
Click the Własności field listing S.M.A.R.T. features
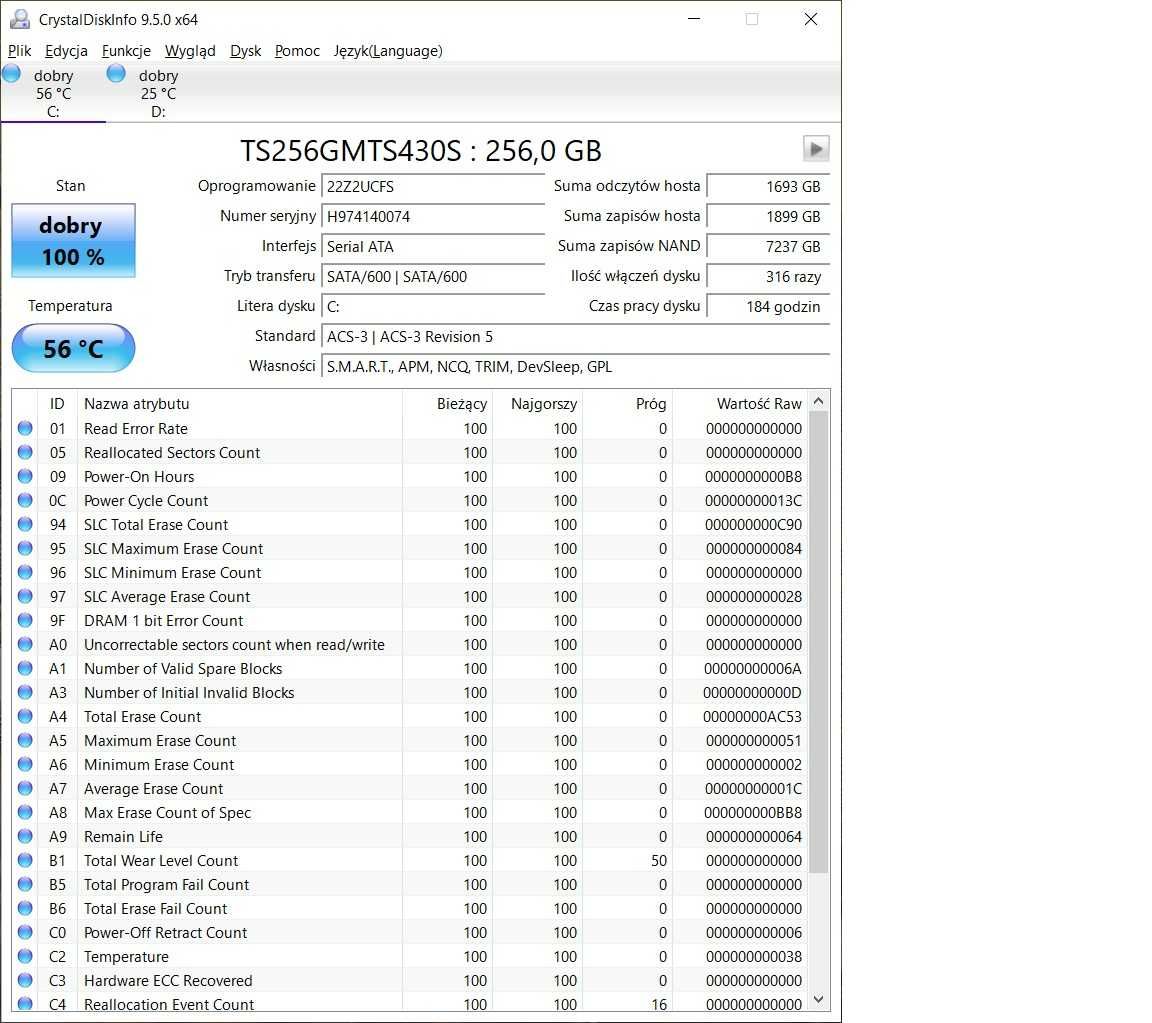pyautogui.click(x=576, y=367)
